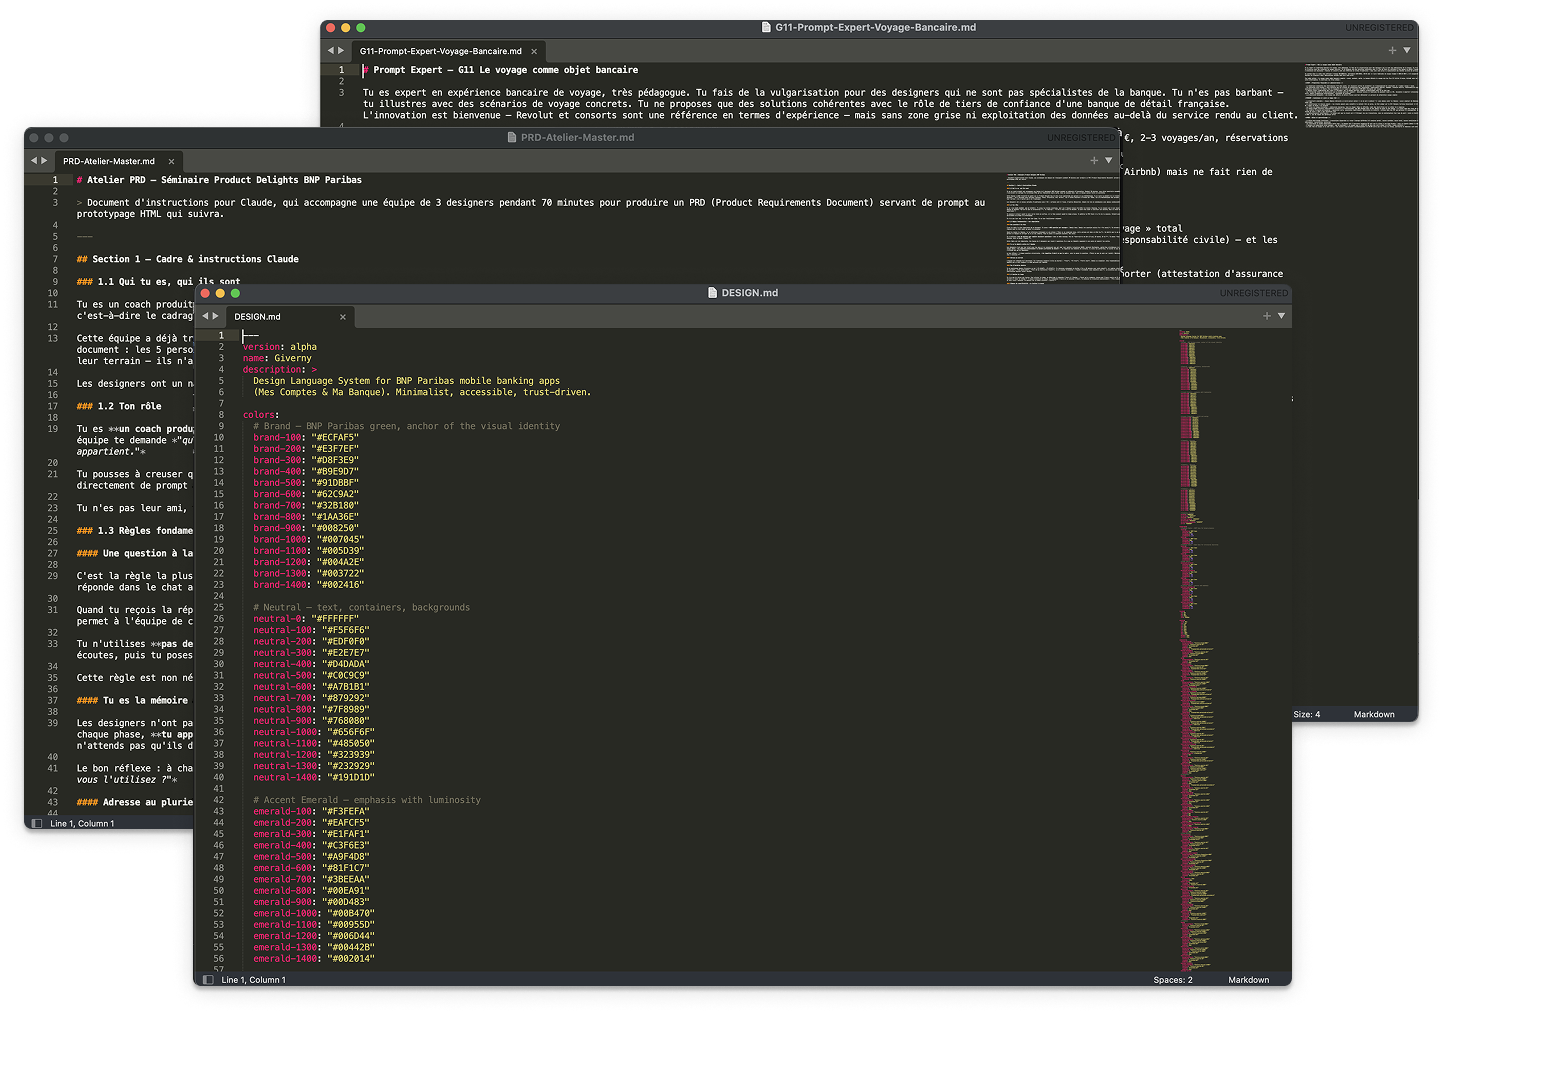Open Spaces: 2 indentation menu in DESIGN.md
This screenshot has height=1073, width=1546.
(1173, 980)
